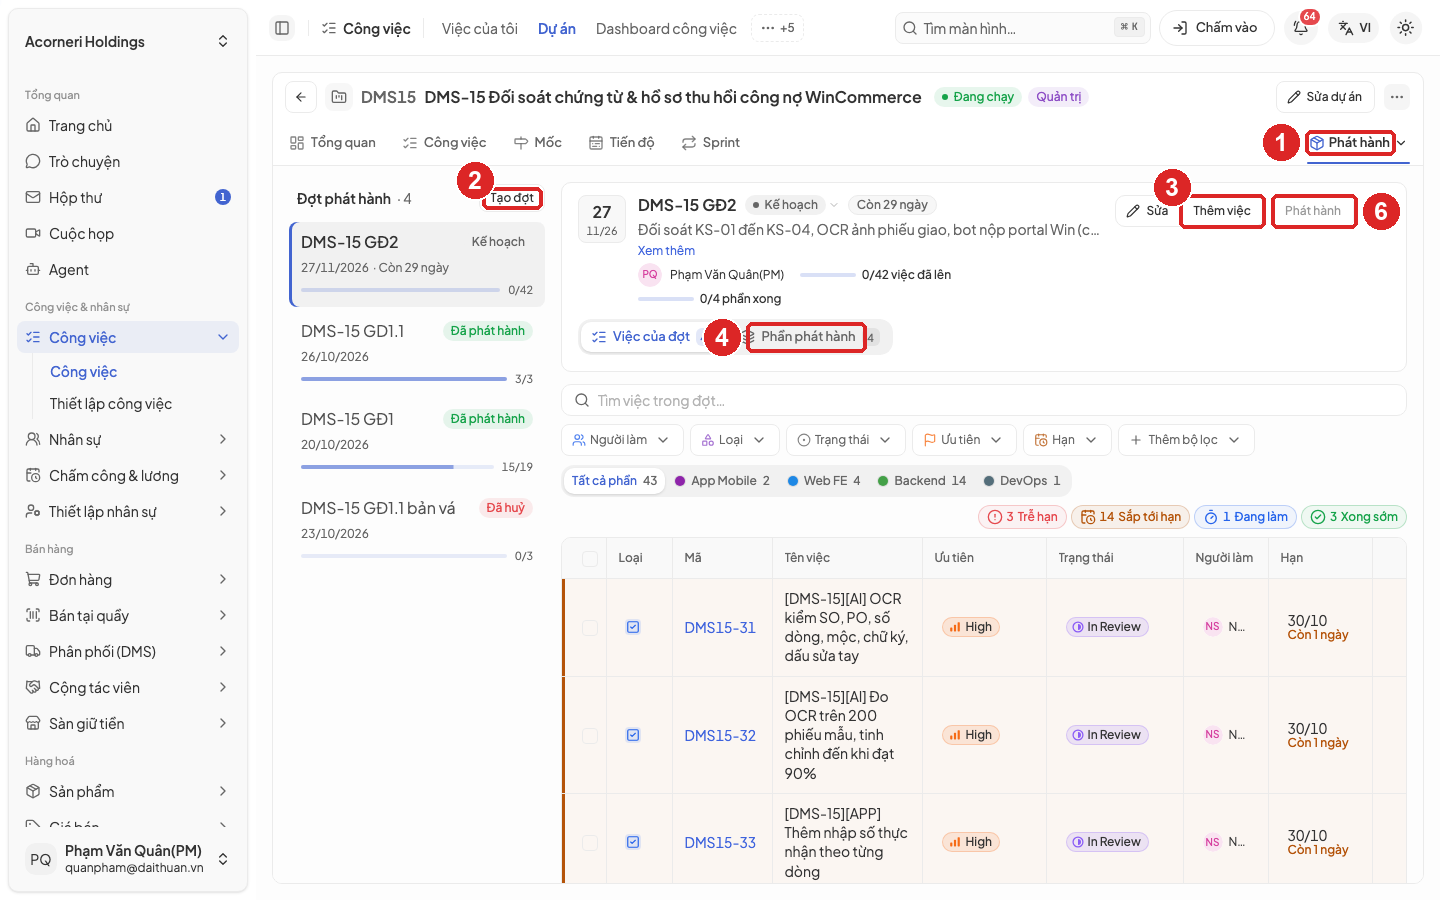Open Phân phối (DMS) in sidebar
Image resolution: width=1440 pixels, height=900 pixels.
point(128,652)
